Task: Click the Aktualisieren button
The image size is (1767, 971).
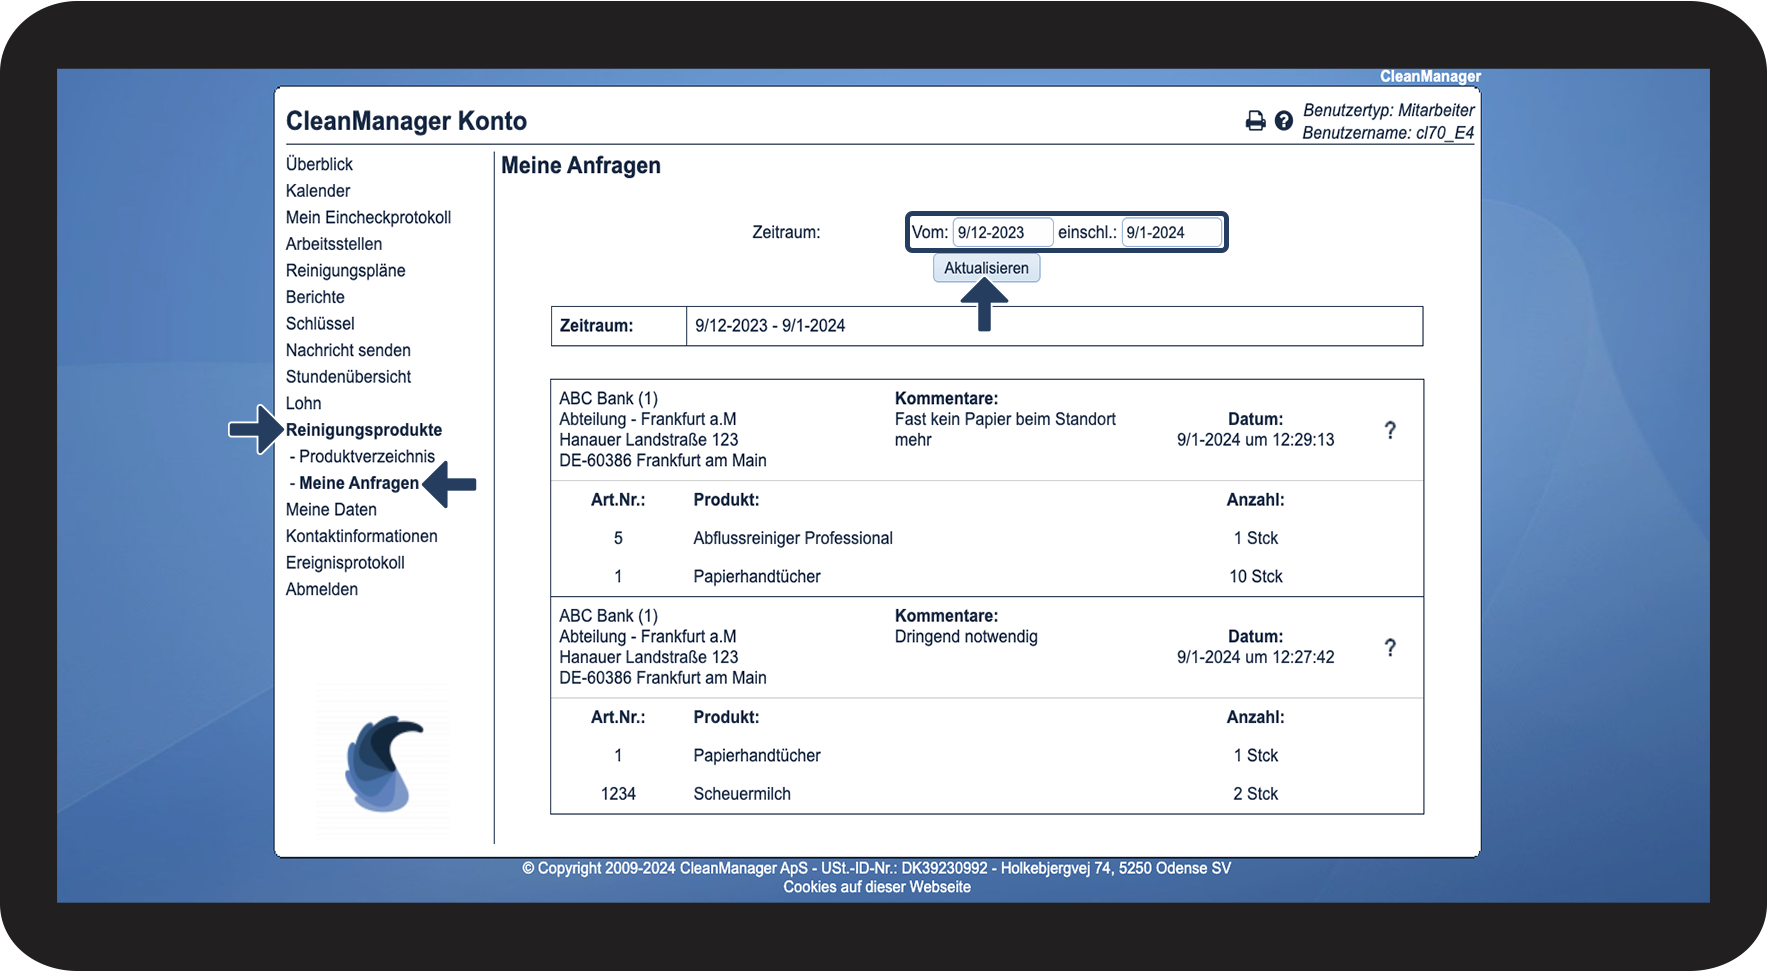Action: pos(986,268)
